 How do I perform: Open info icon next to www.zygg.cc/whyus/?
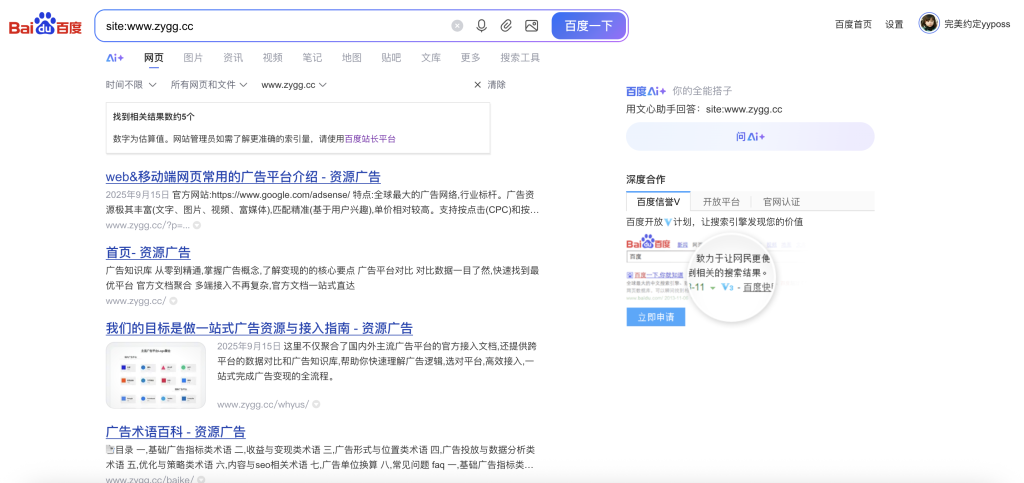point(316,405)
